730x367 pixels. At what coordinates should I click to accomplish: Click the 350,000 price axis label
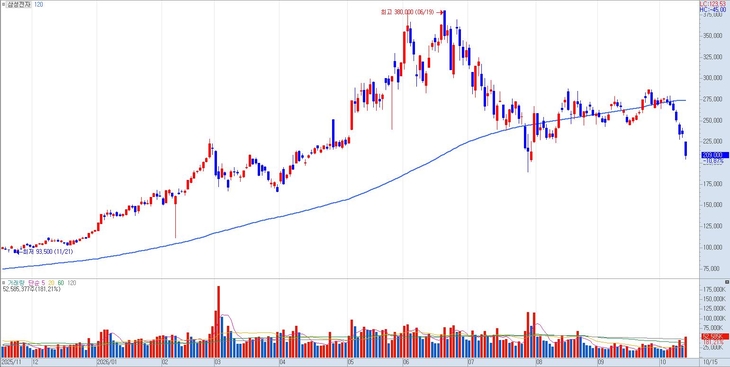pos(713,36)
